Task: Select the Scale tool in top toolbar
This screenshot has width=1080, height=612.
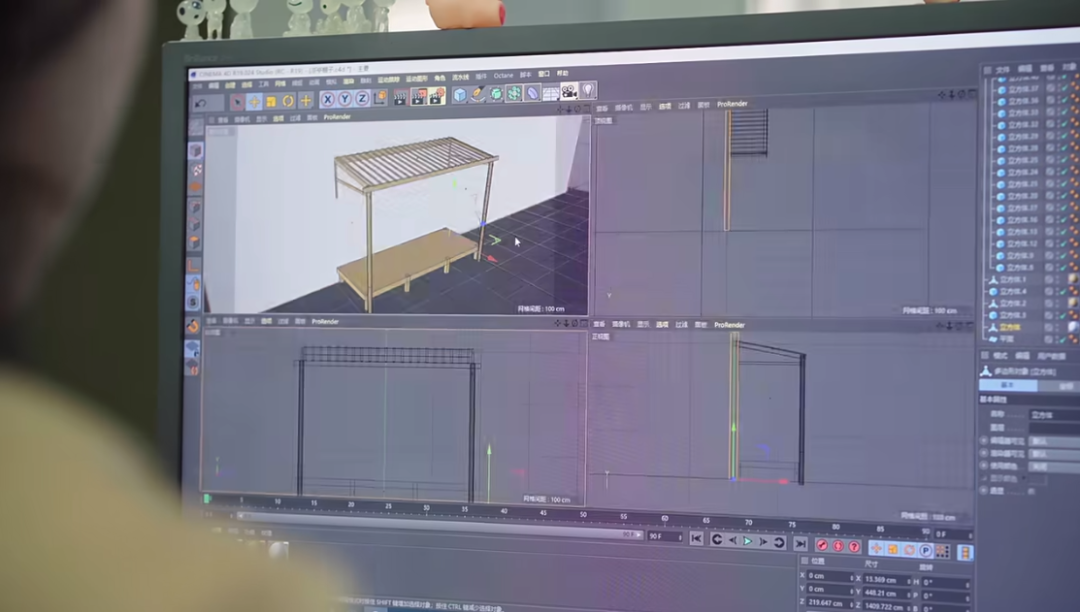Action: coord(271,101)
